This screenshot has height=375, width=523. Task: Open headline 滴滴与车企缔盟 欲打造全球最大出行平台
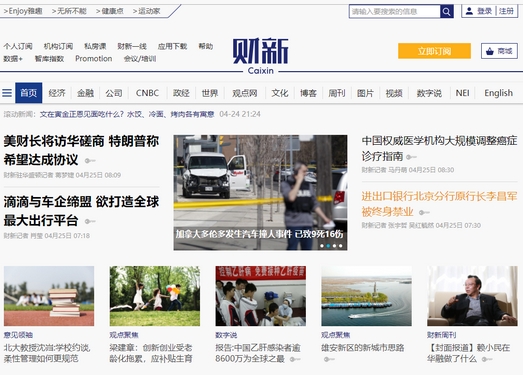coord(81,211)
